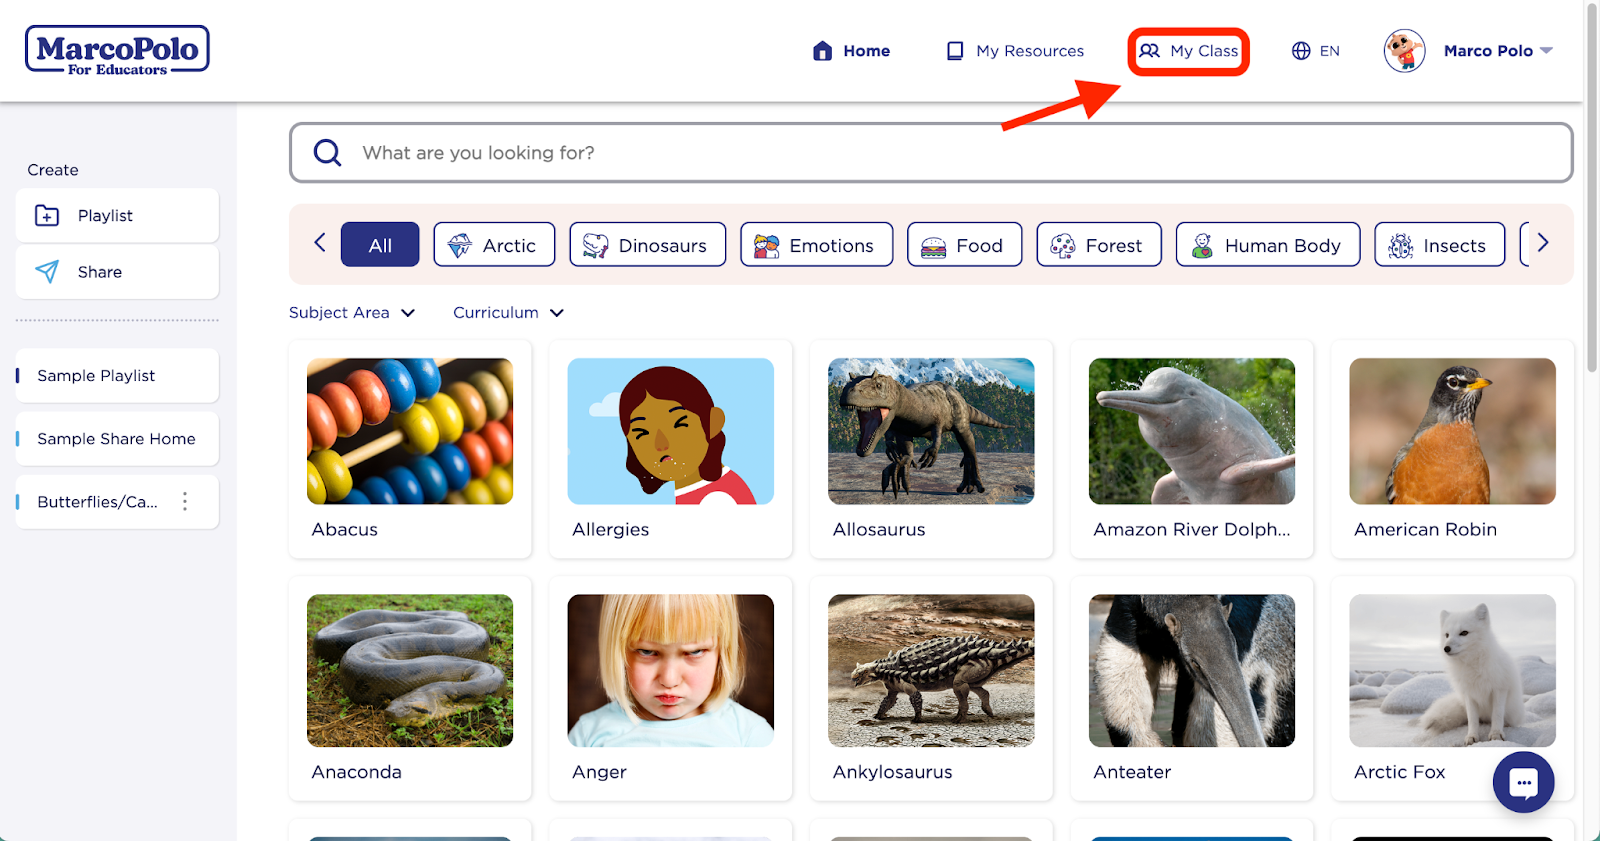The height and width of the screenshot is (841, 1600).
Task: Open Sample Playlist in the sidebar
Action: [x=117, y=375]
